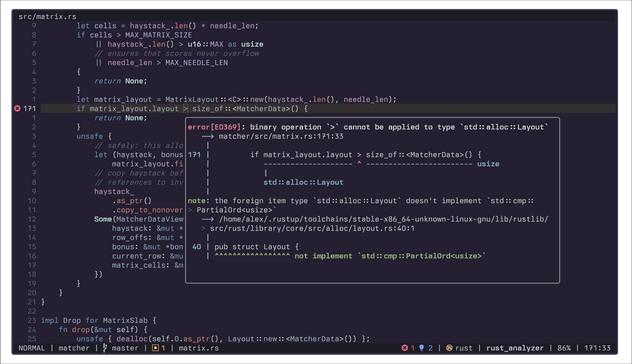Click the 'master' branch name
This screenshot has height=364, width=632.
click(125, 348)
